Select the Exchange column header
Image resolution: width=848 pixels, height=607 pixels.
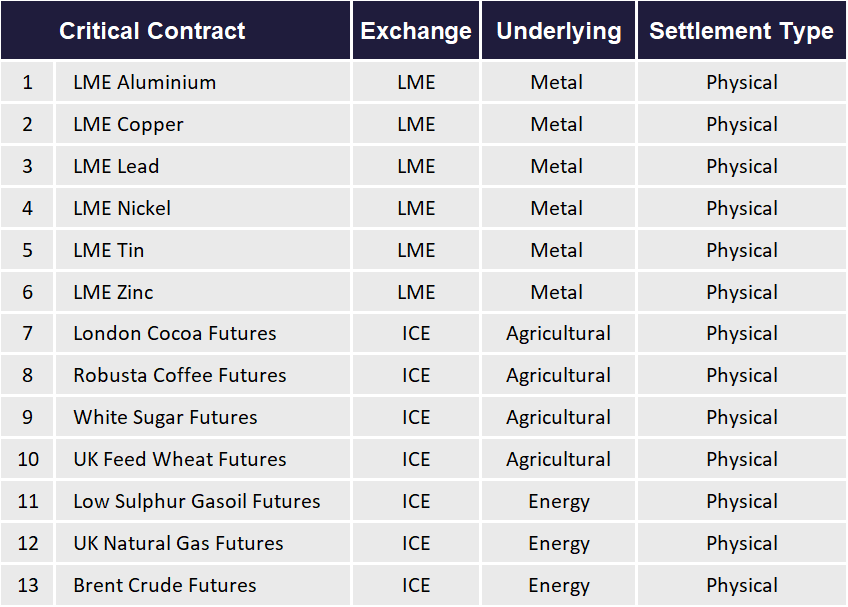click(x=416, y=30)
